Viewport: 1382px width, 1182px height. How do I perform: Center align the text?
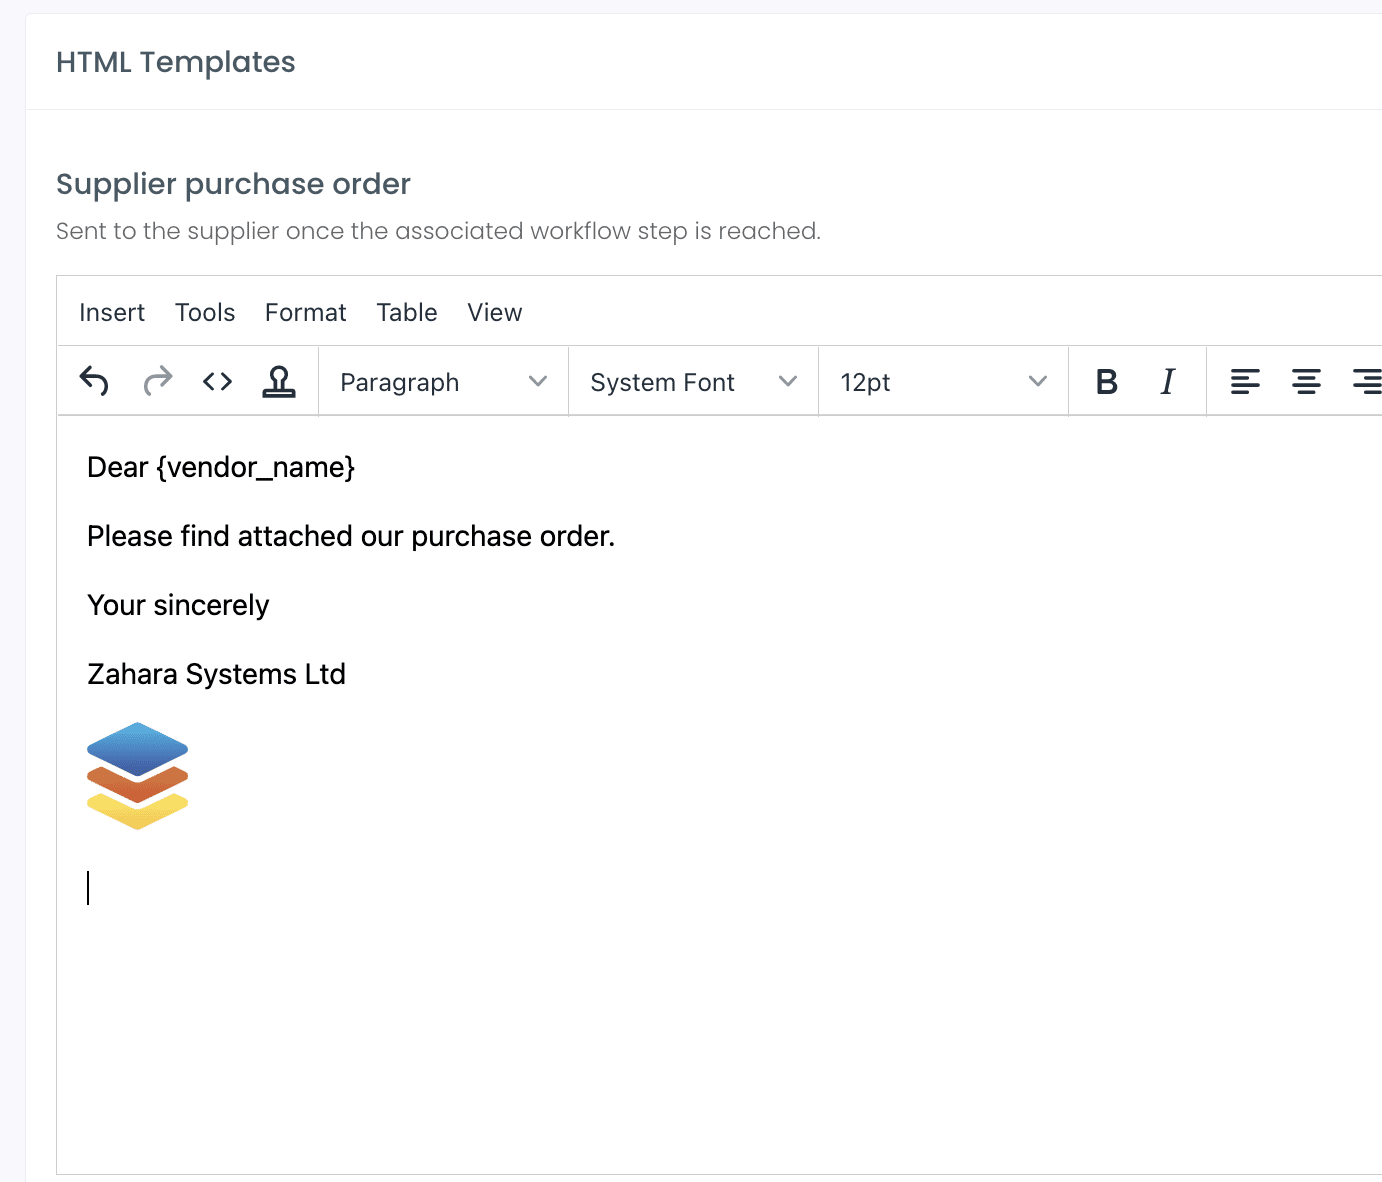pyautogui.click(x=1306, y=382)
